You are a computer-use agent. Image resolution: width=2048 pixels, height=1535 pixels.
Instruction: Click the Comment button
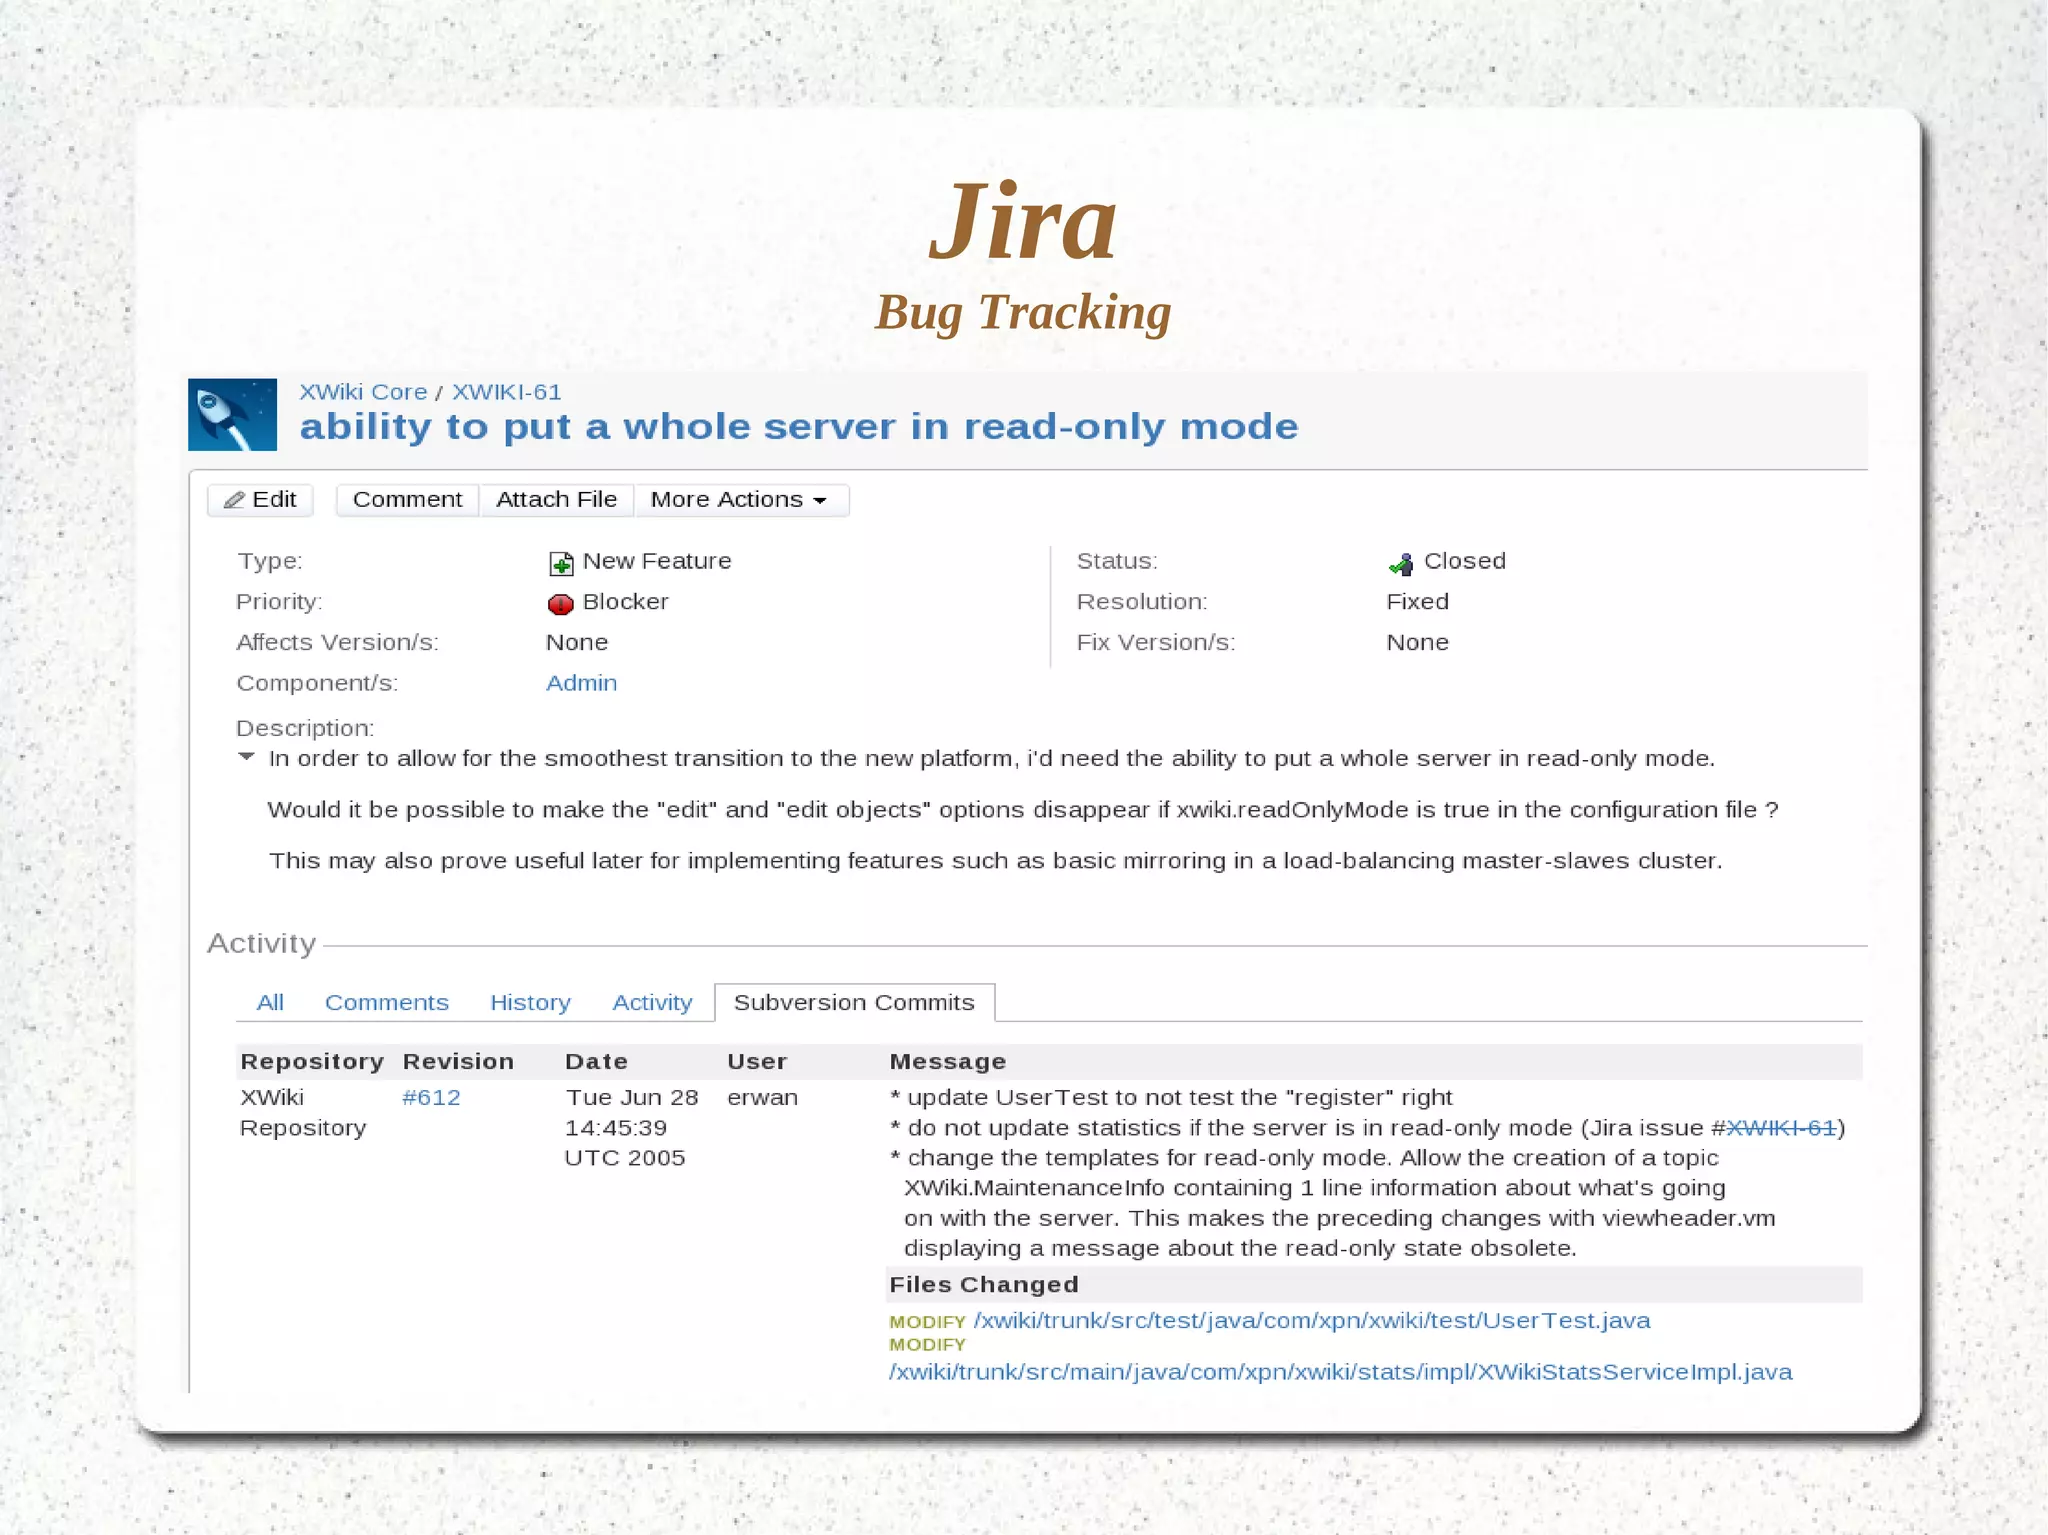tap(407, 500)
